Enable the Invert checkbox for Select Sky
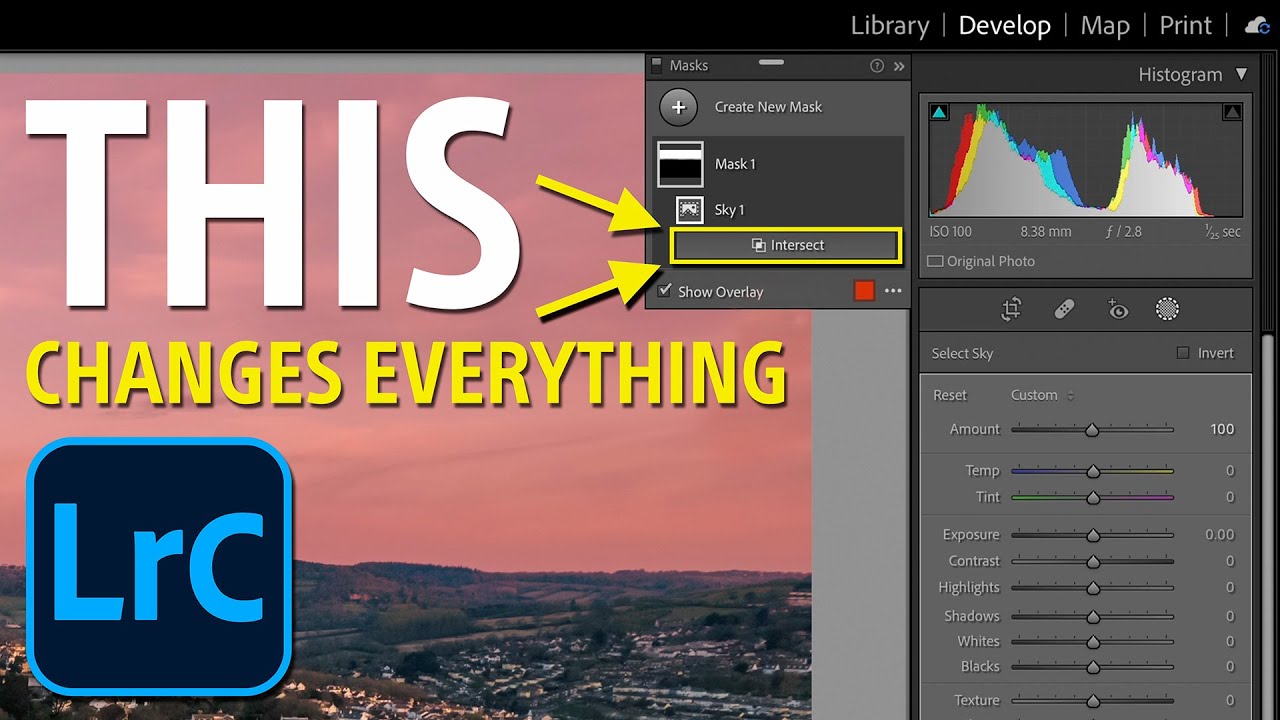 [x=1183, y=353]
